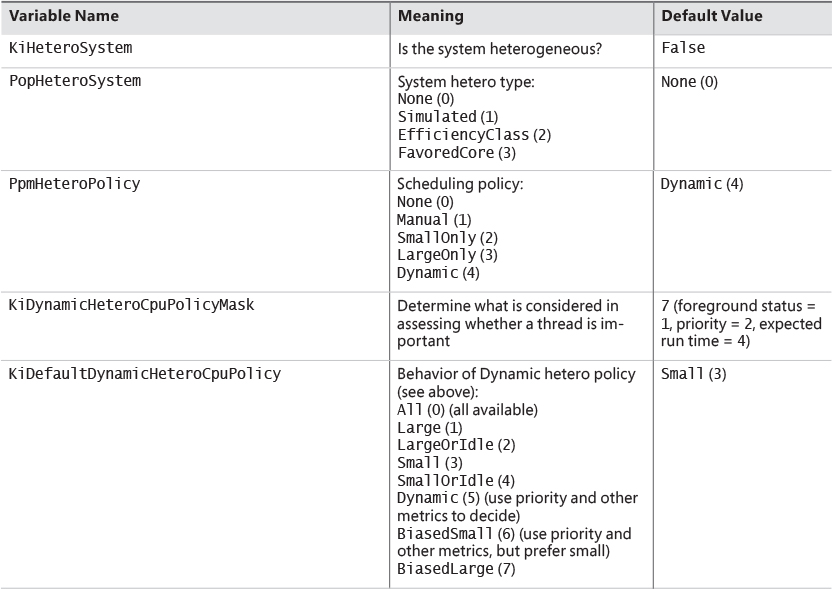This screenshot has width=832, height=589.
Task: Click "Is the system heterogeneous?" text
Action: (x=499, y=49)
